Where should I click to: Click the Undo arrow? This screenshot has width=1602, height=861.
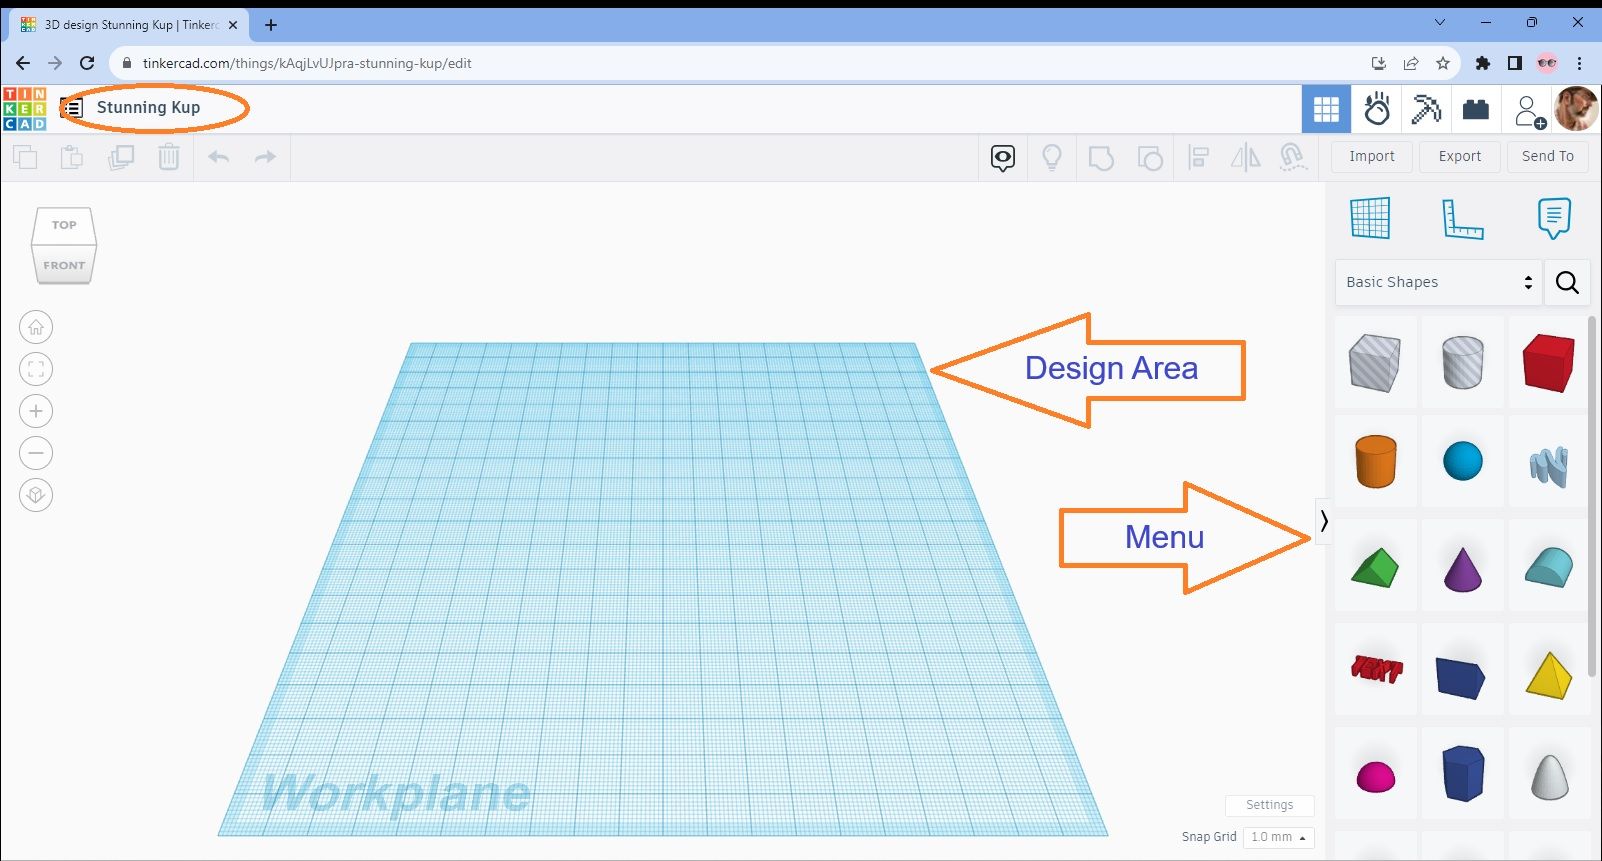point(219,157)
